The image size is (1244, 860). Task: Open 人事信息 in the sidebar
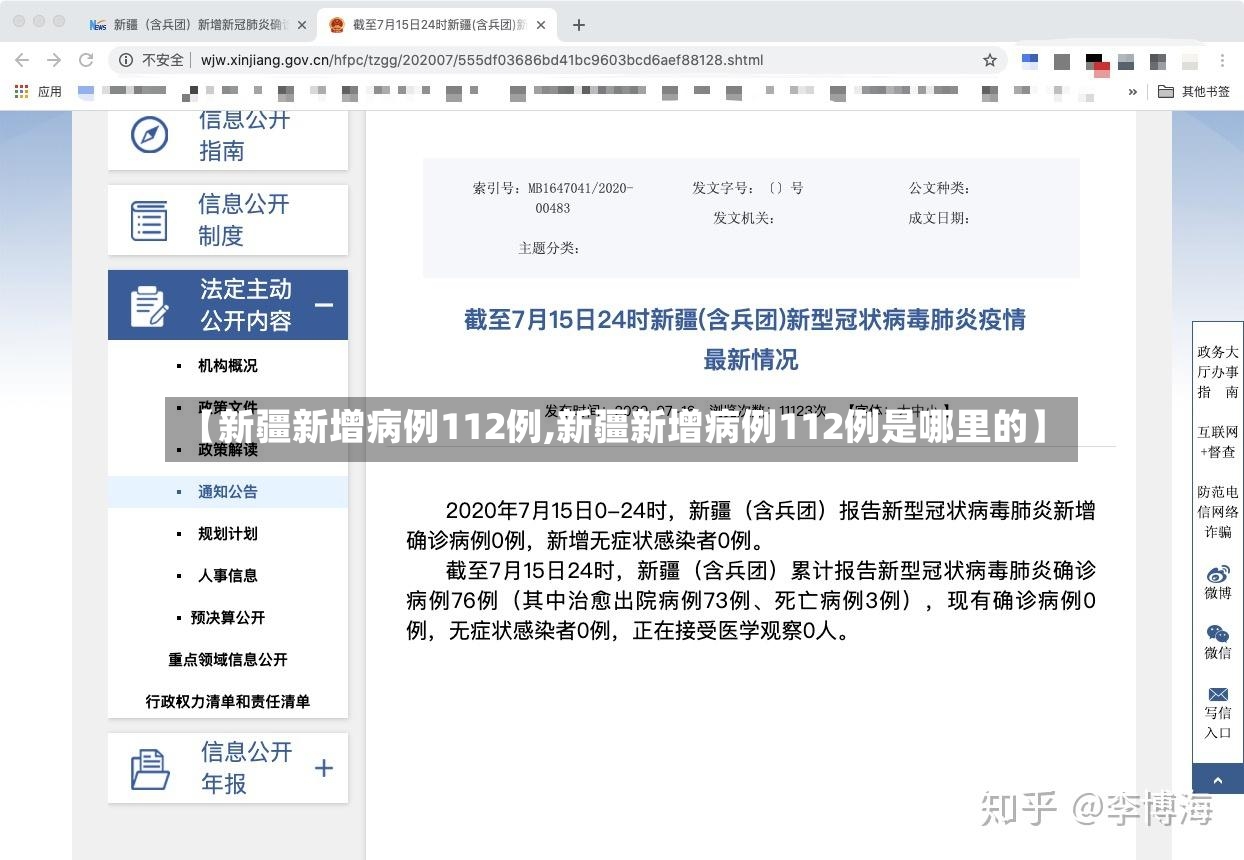(x=228, y=576)
